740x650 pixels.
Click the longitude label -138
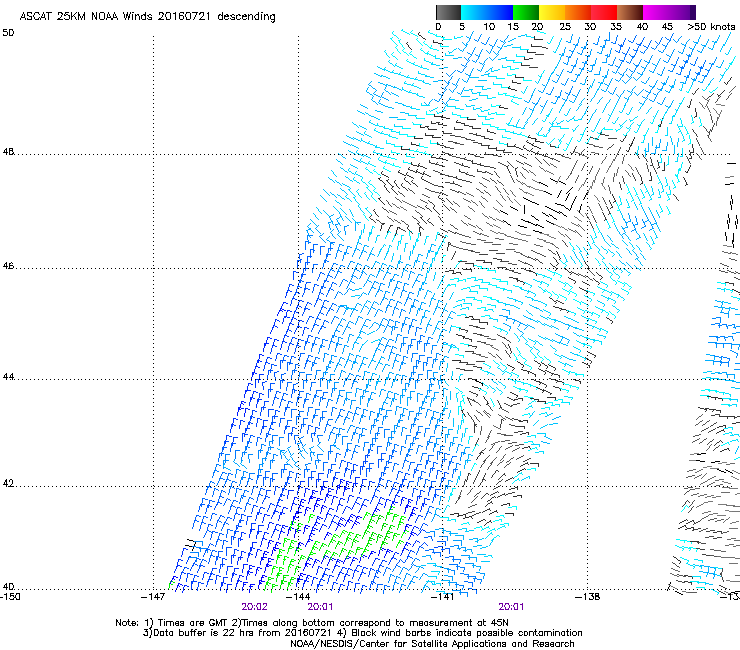click(588, 597)
